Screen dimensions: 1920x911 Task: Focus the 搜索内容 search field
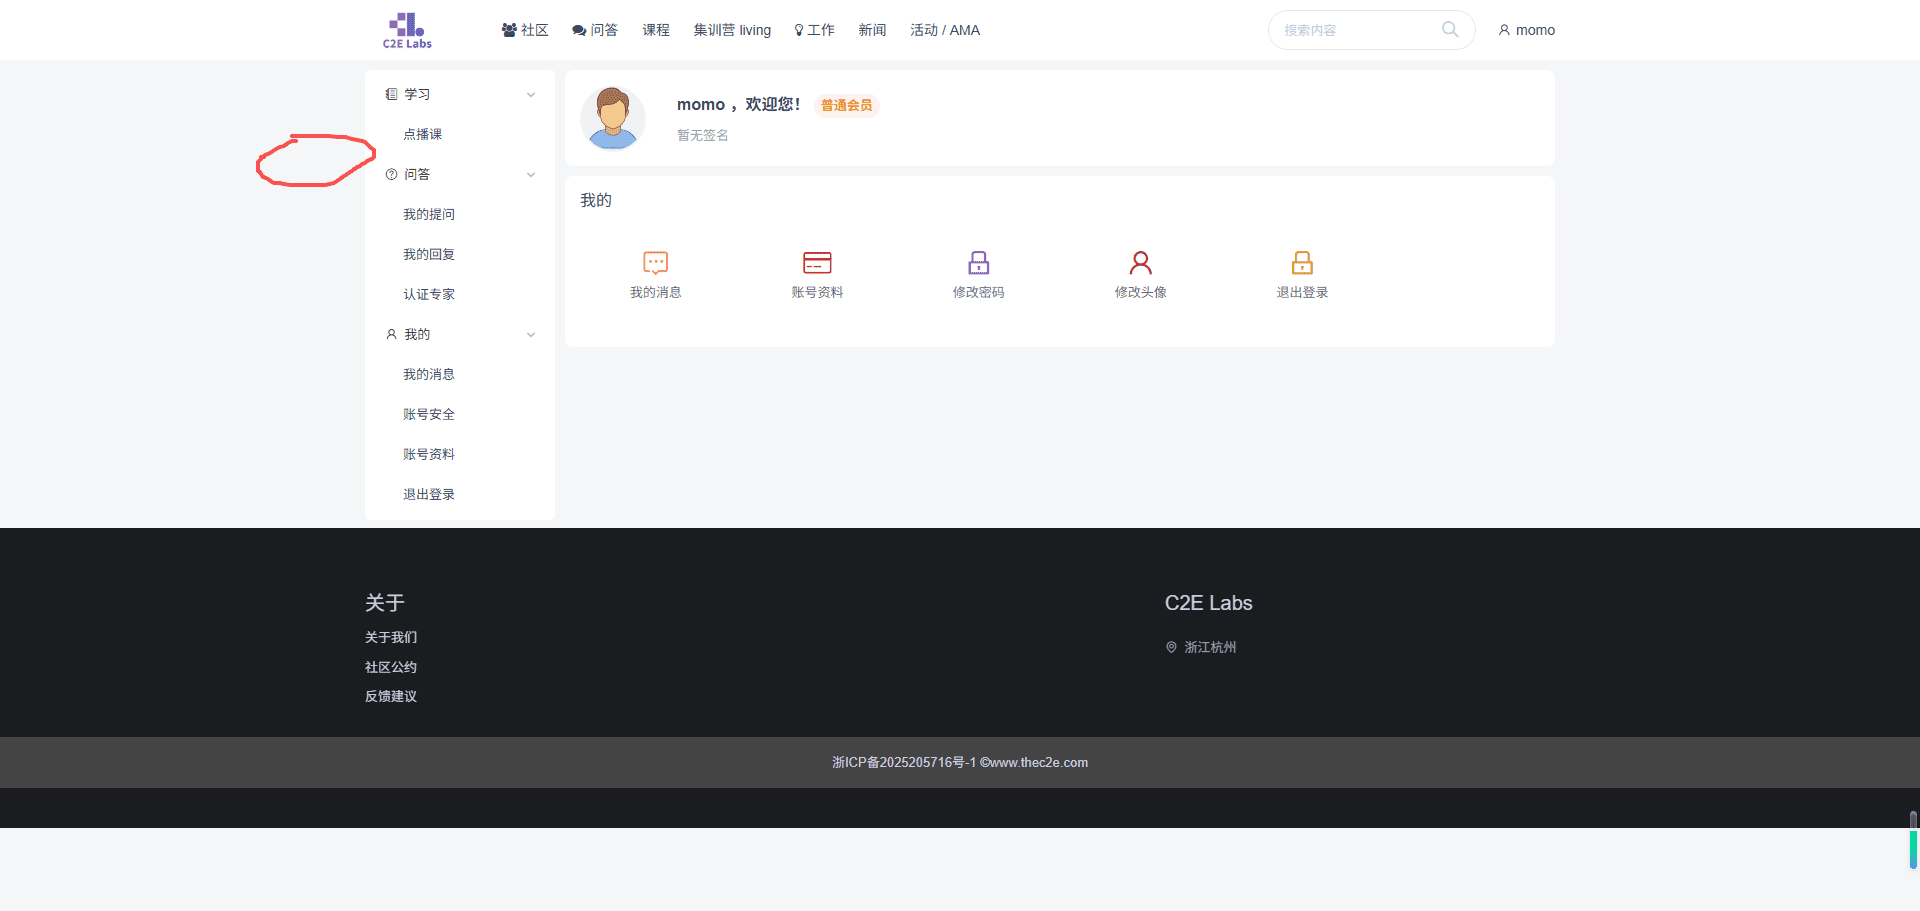click(1355, 30)
